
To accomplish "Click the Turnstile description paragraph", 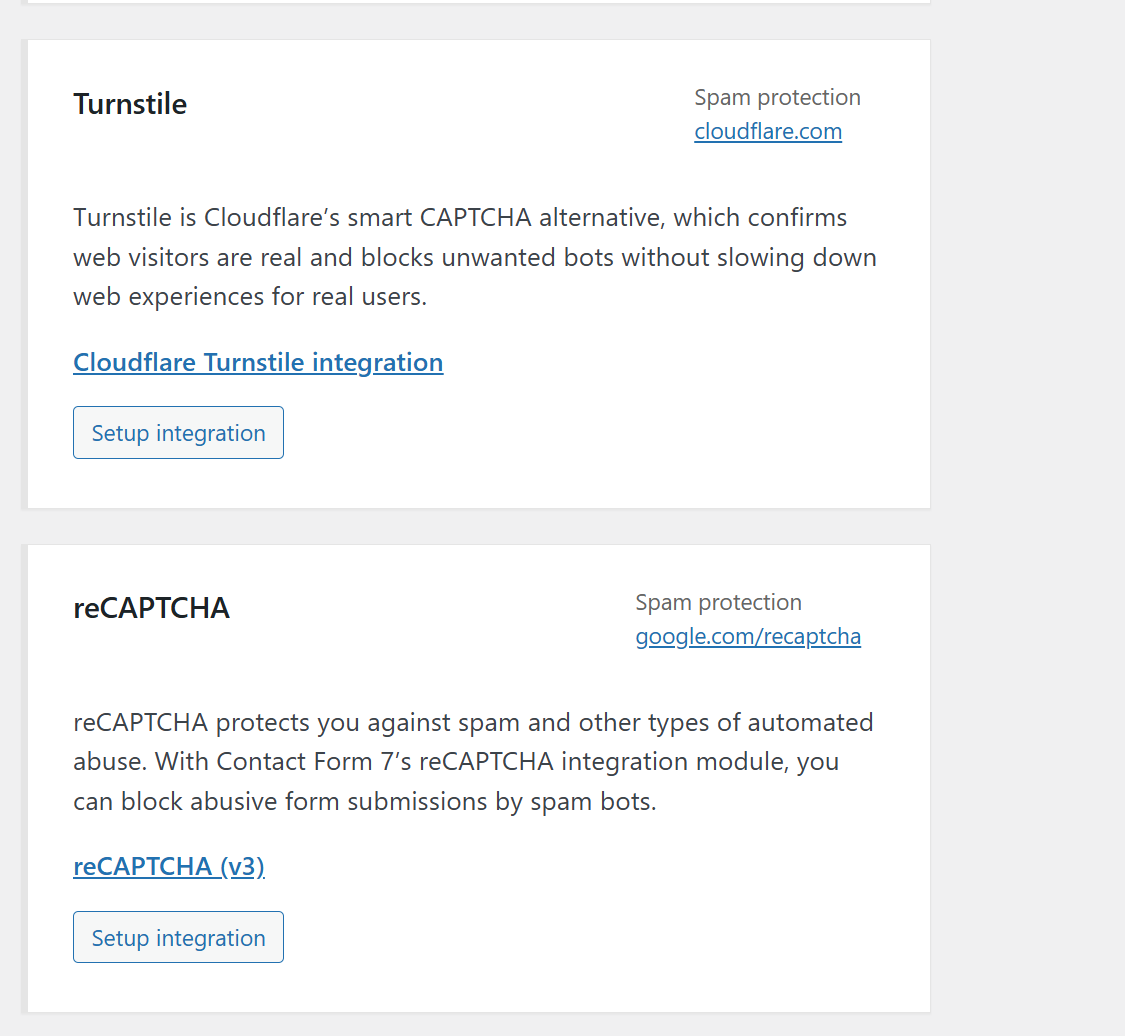I will click(x=474, y=258).
